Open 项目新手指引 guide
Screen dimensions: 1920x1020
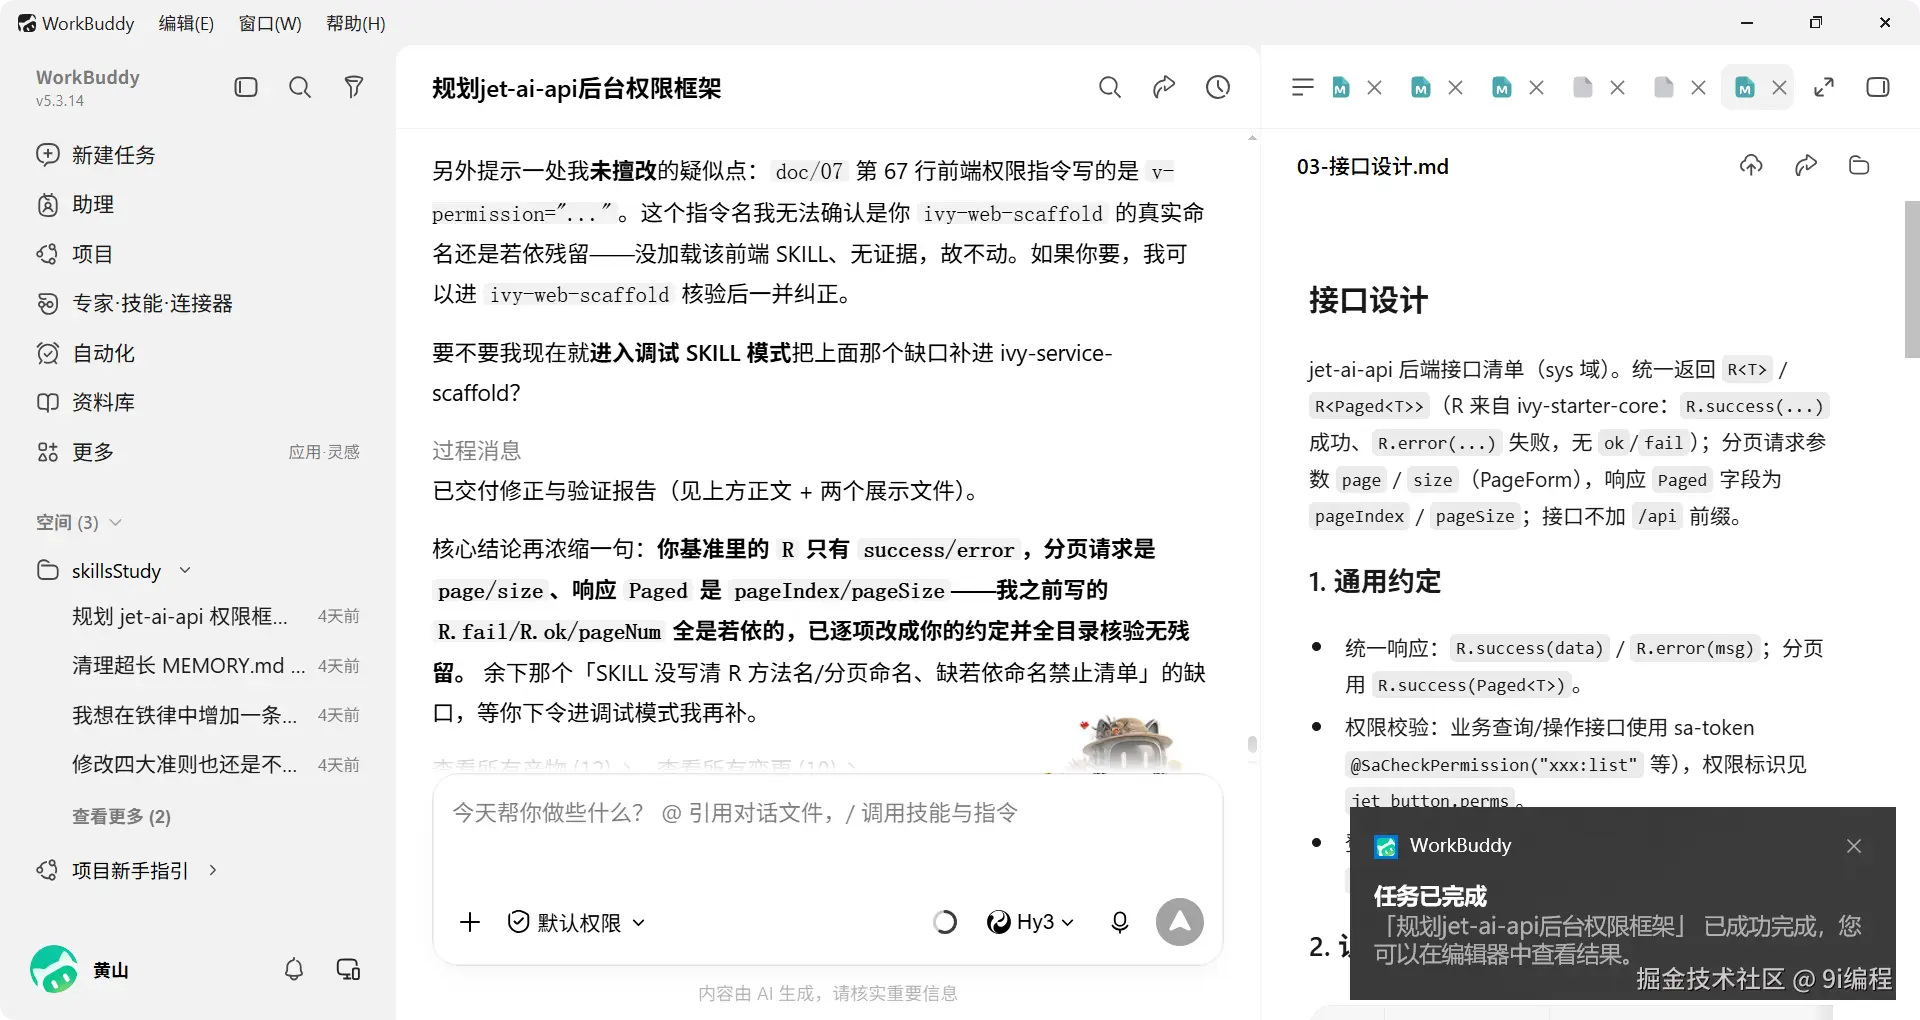[x=130, y=871]
